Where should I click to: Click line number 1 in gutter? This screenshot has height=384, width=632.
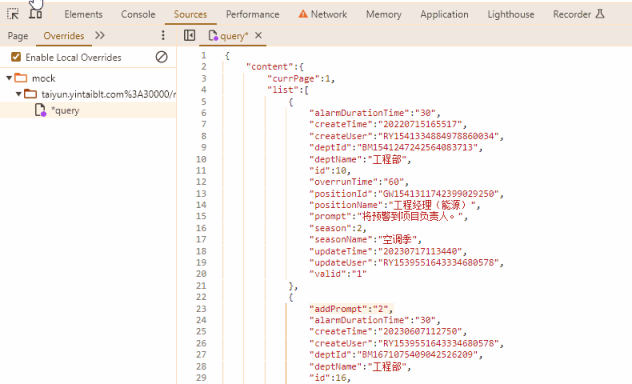click(204, 55)
